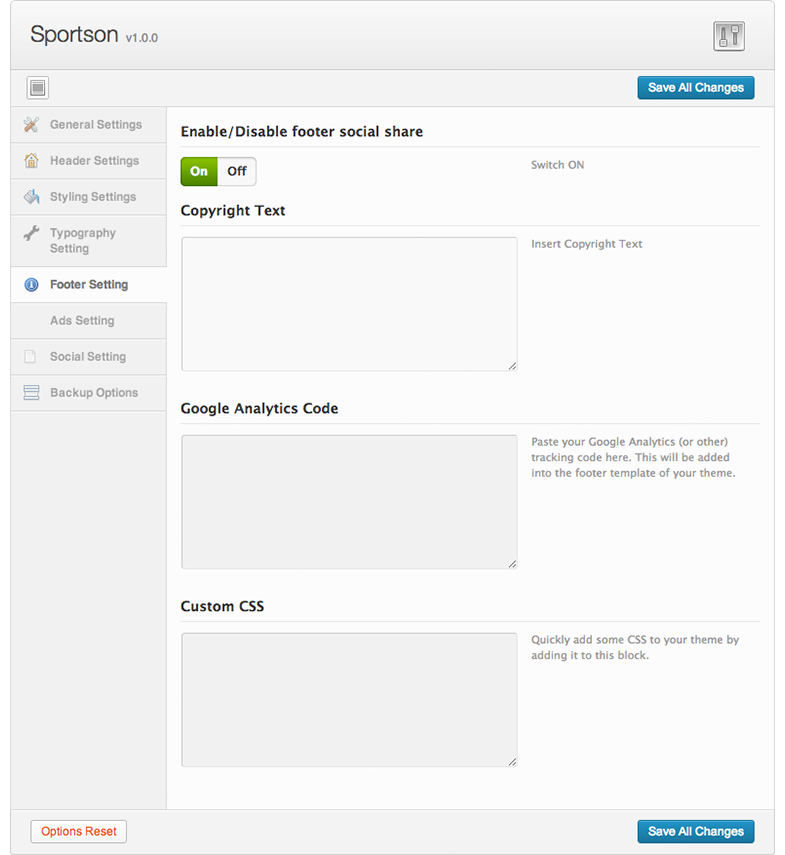Click the house icon for Header Settings
Screen dimensions: 785x855
click(x=31, y=161)
